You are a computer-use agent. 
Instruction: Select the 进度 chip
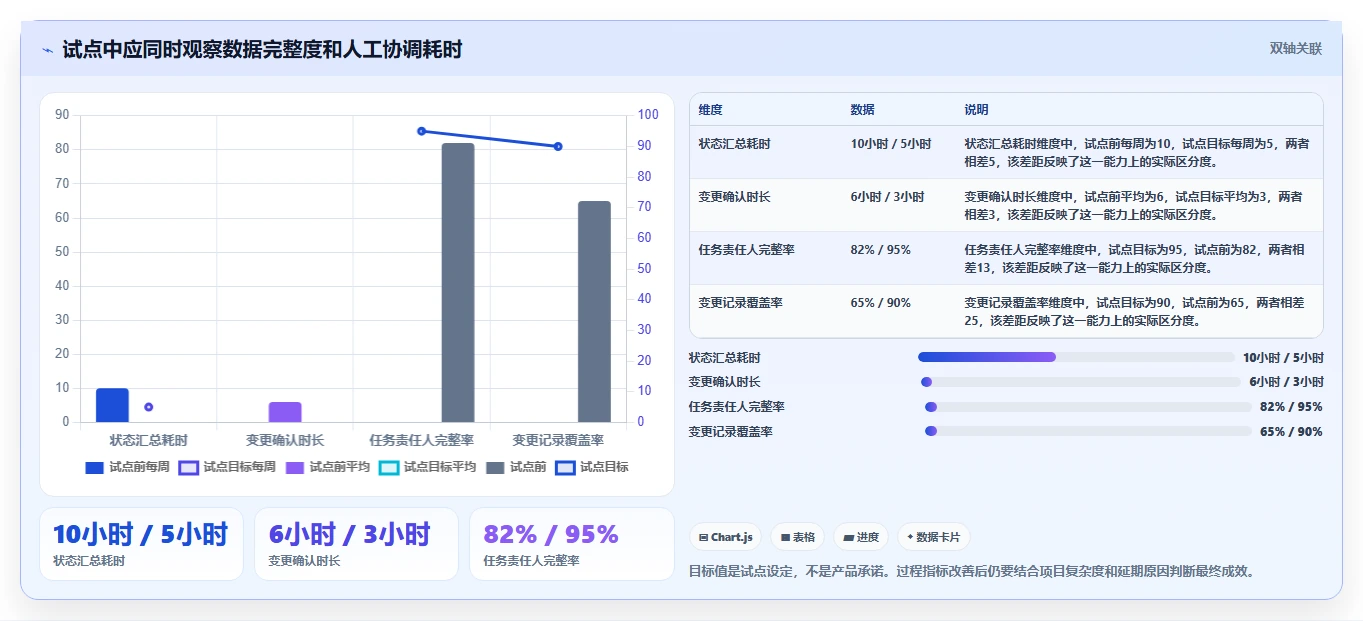pos(861,537)
